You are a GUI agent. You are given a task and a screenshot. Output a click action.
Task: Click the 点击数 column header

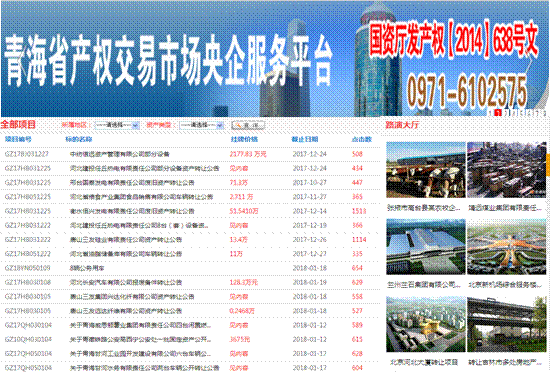pos(361,139)
